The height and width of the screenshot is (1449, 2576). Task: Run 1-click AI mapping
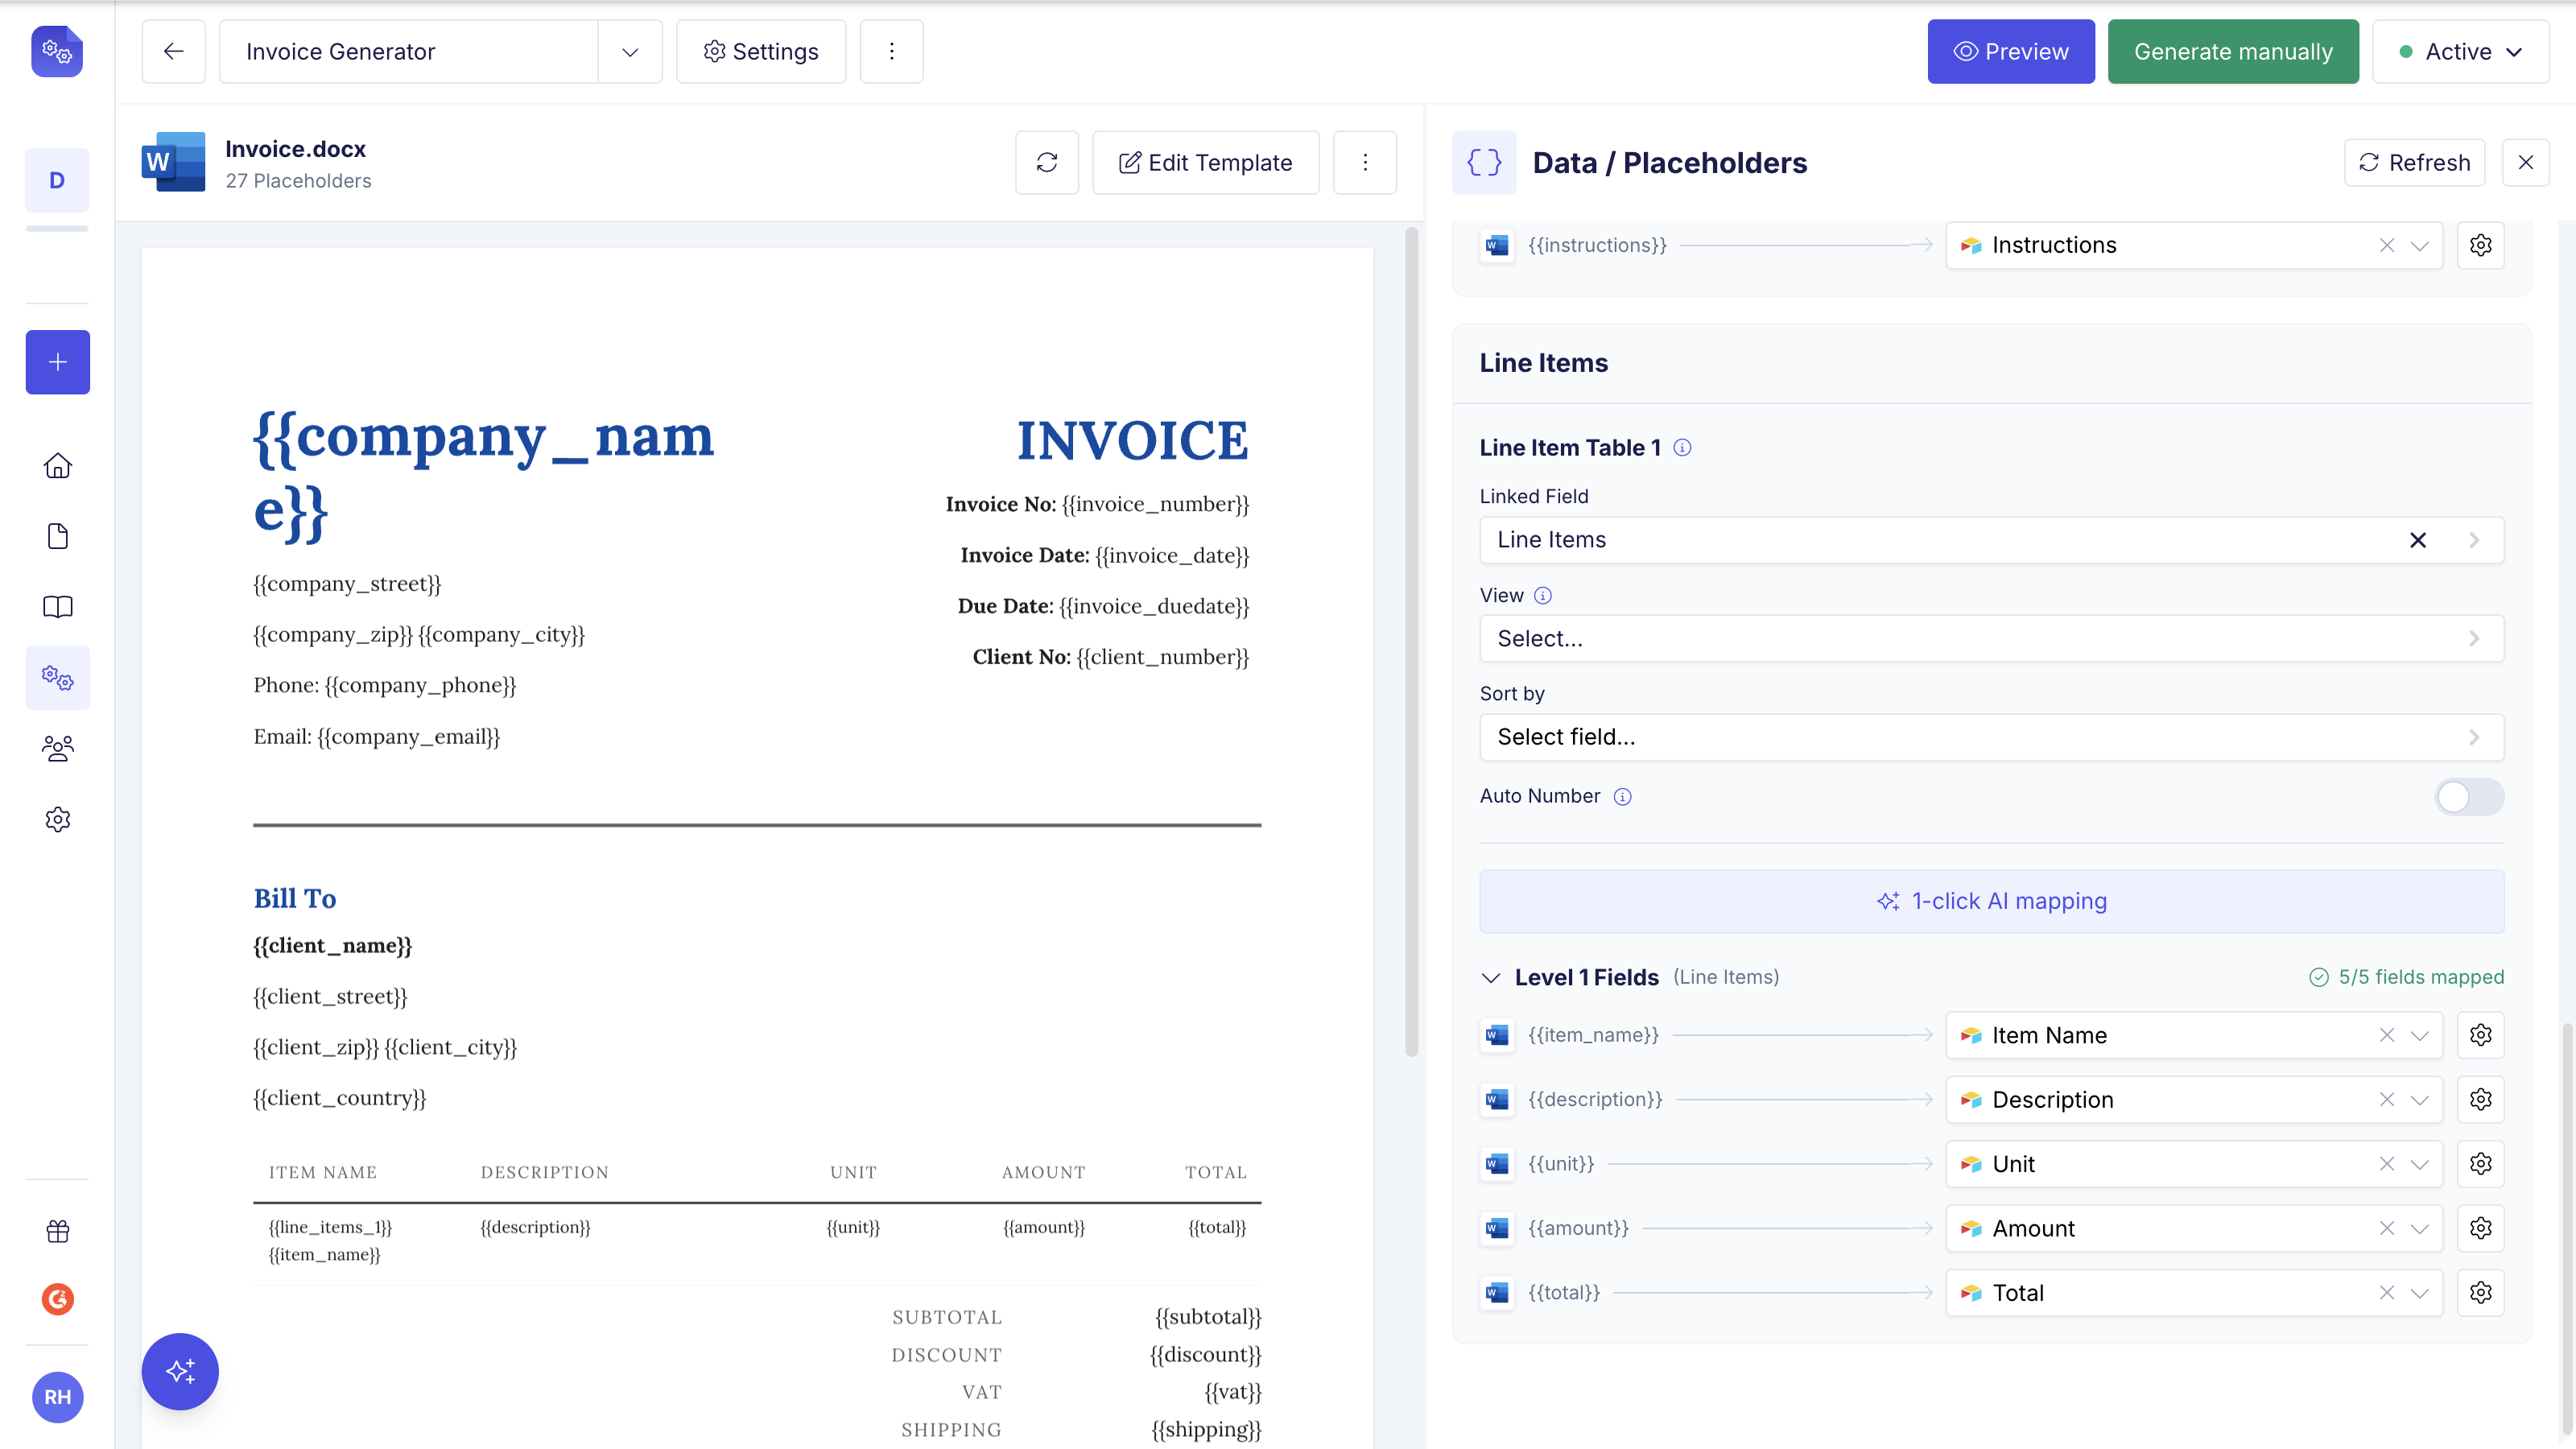[x=1991, y=901]
